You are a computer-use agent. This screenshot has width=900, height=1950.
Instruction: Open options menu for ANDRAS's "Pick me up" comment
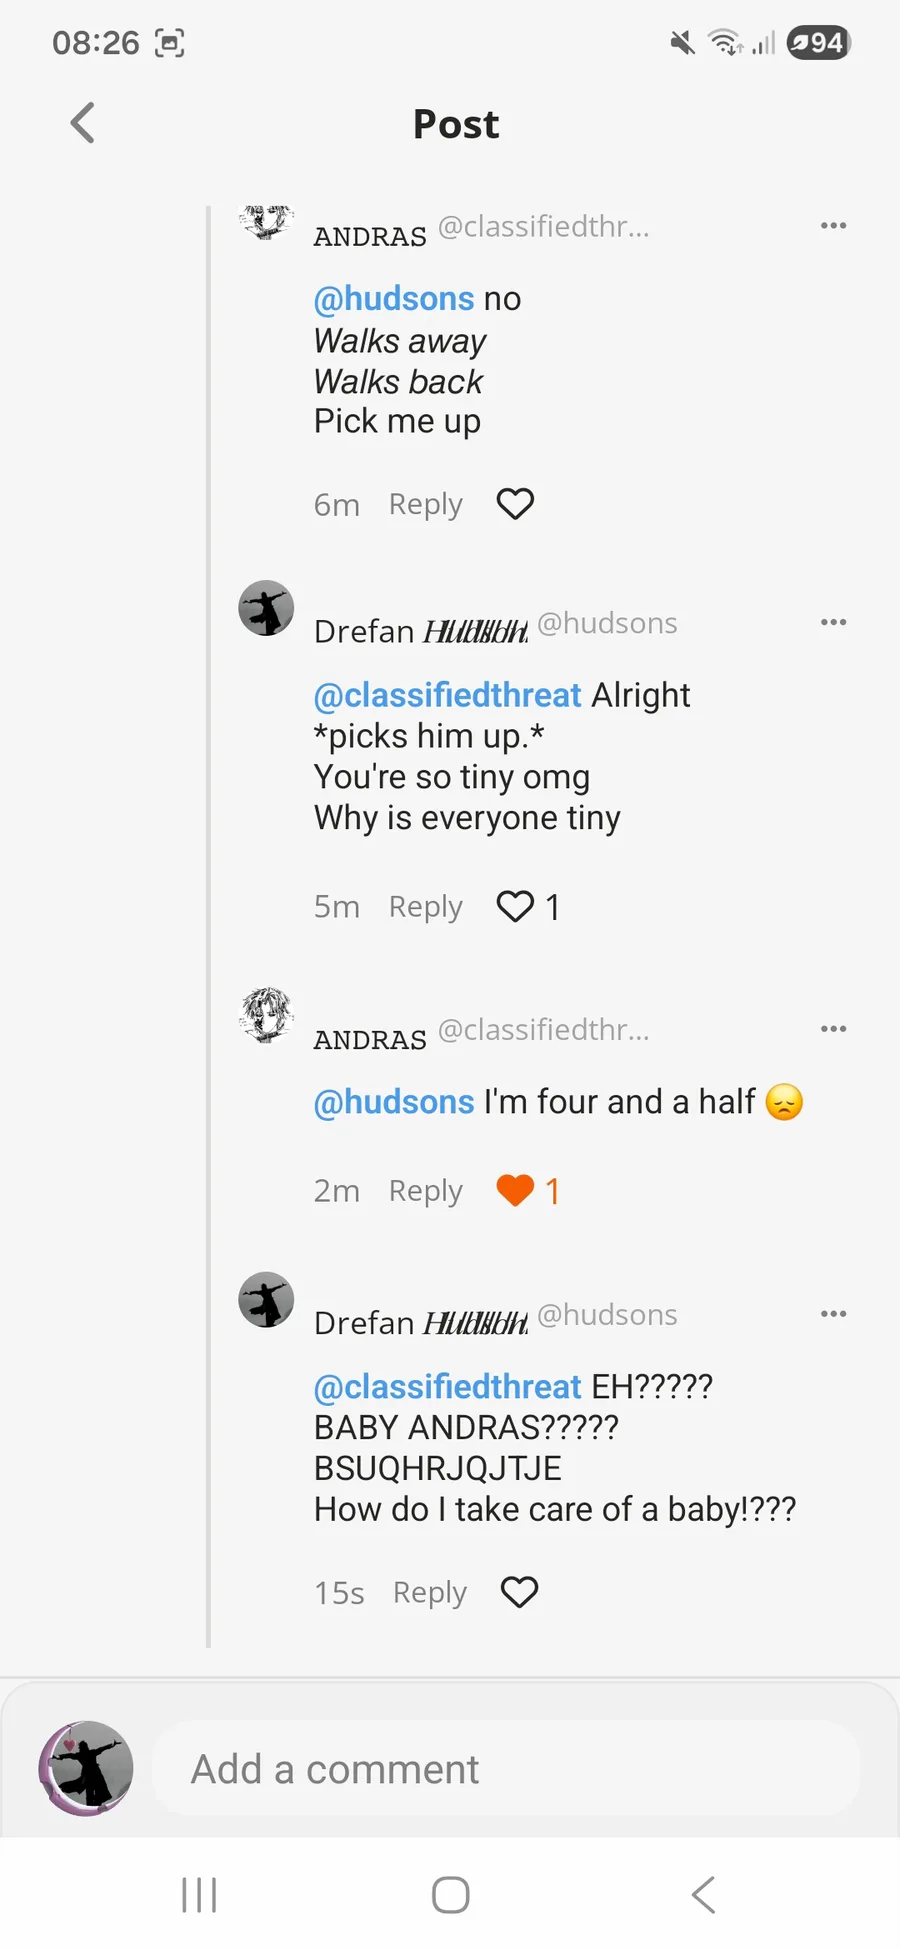click(833, 226)
